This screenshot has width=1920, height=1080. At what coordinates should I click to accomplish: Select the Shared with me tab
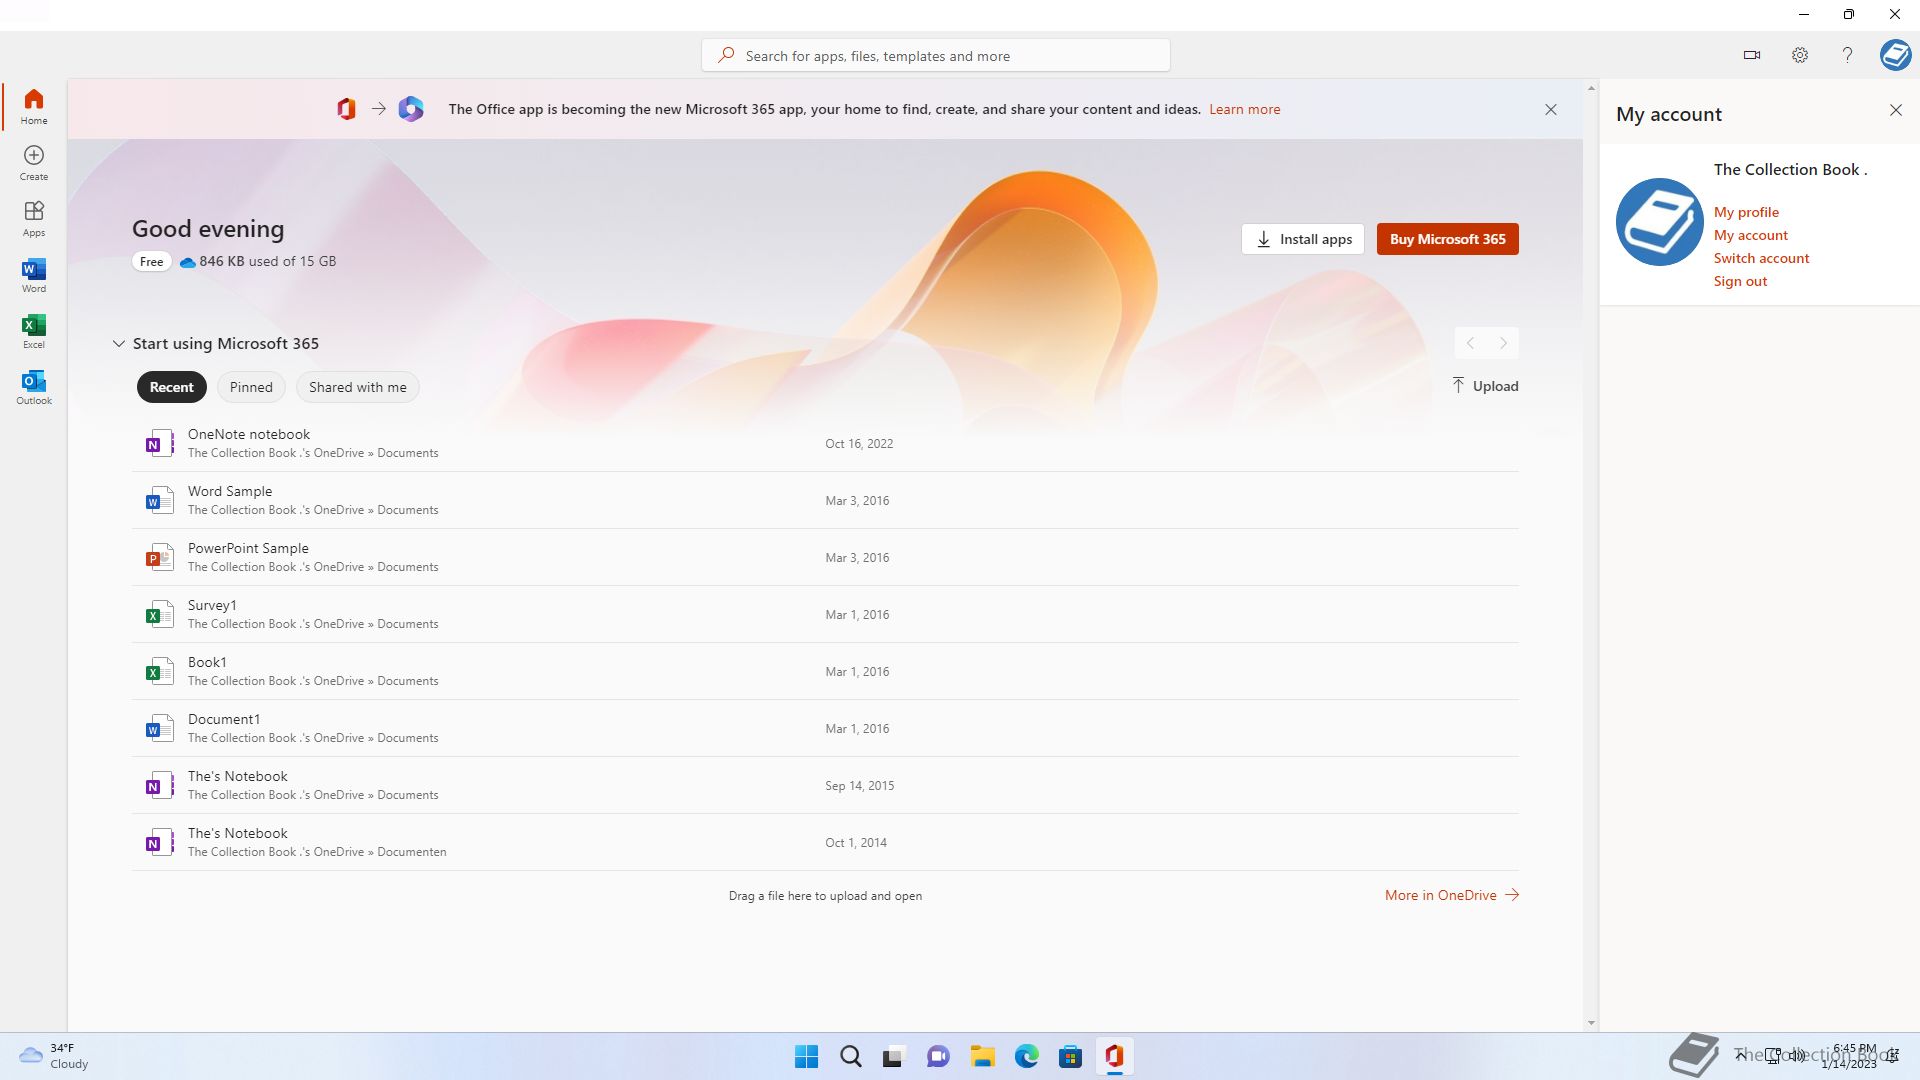pos(358,387)
